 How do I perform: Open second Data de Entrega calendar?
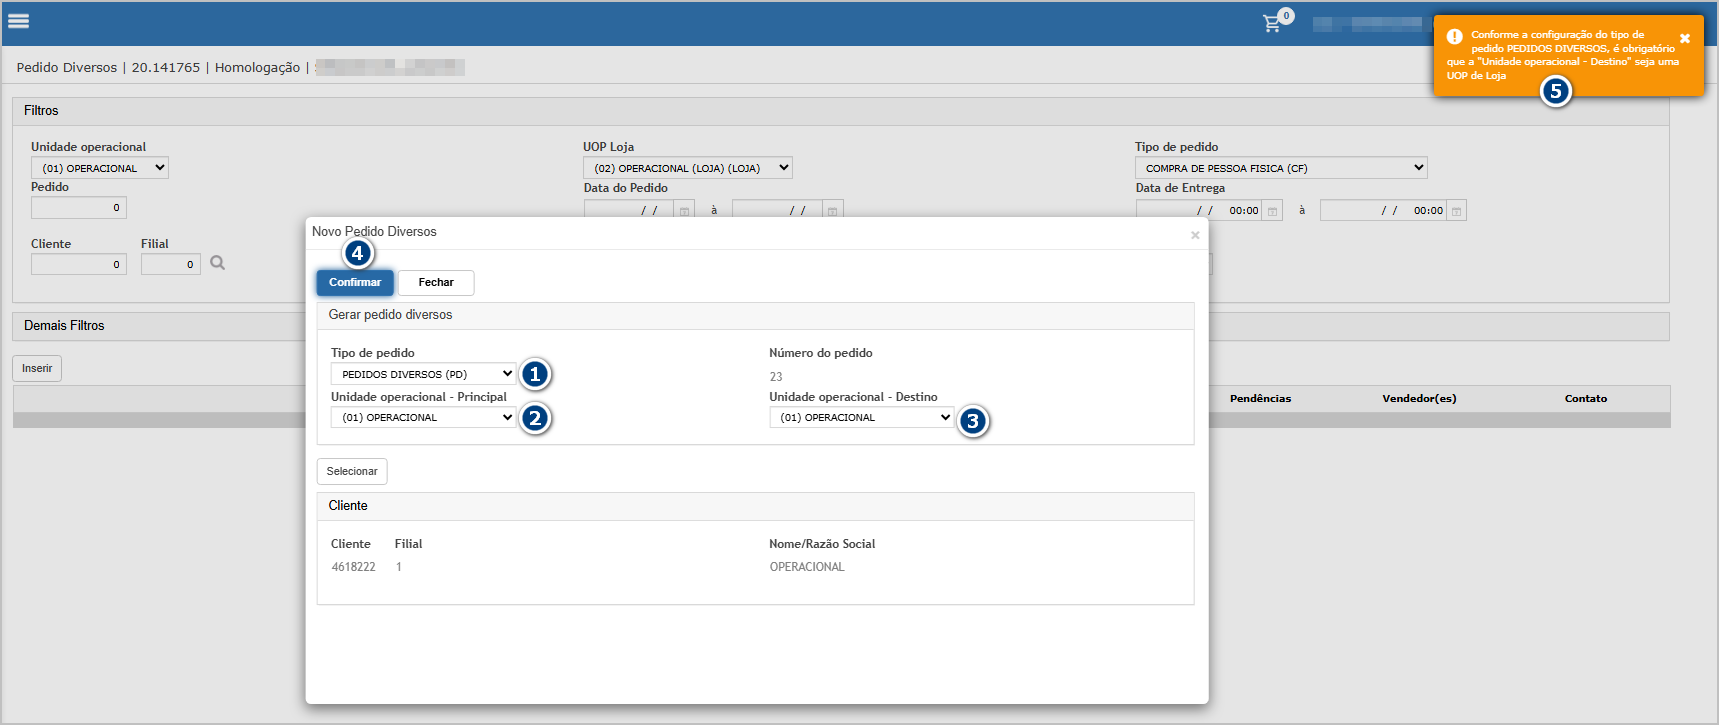[1457, 211]
